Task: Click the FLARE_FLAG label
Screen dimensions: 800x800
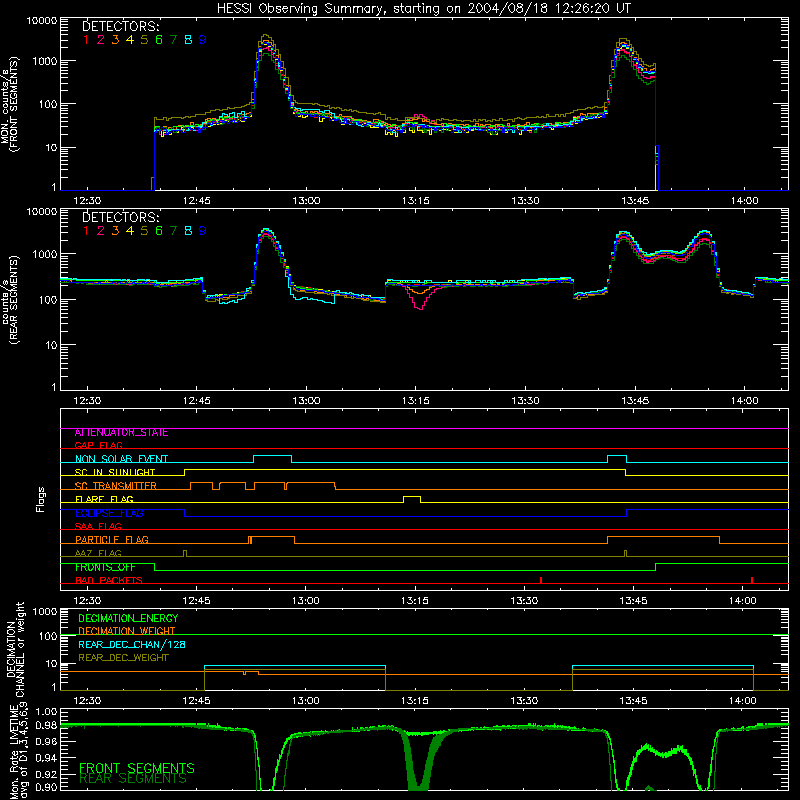Action: pyautogui.click(x=104, y=499)
